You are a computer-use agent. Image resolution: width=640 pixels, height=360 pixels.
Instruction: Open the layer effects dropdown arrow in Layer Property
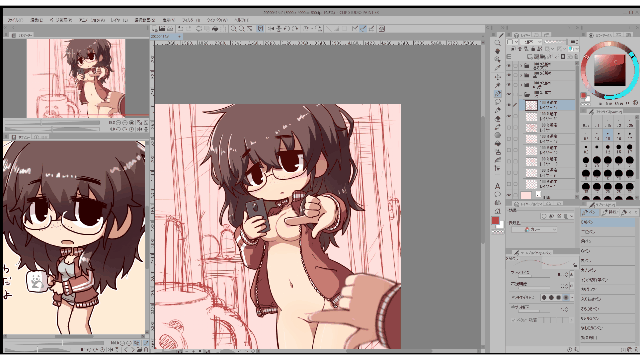(x=571, y=216)
